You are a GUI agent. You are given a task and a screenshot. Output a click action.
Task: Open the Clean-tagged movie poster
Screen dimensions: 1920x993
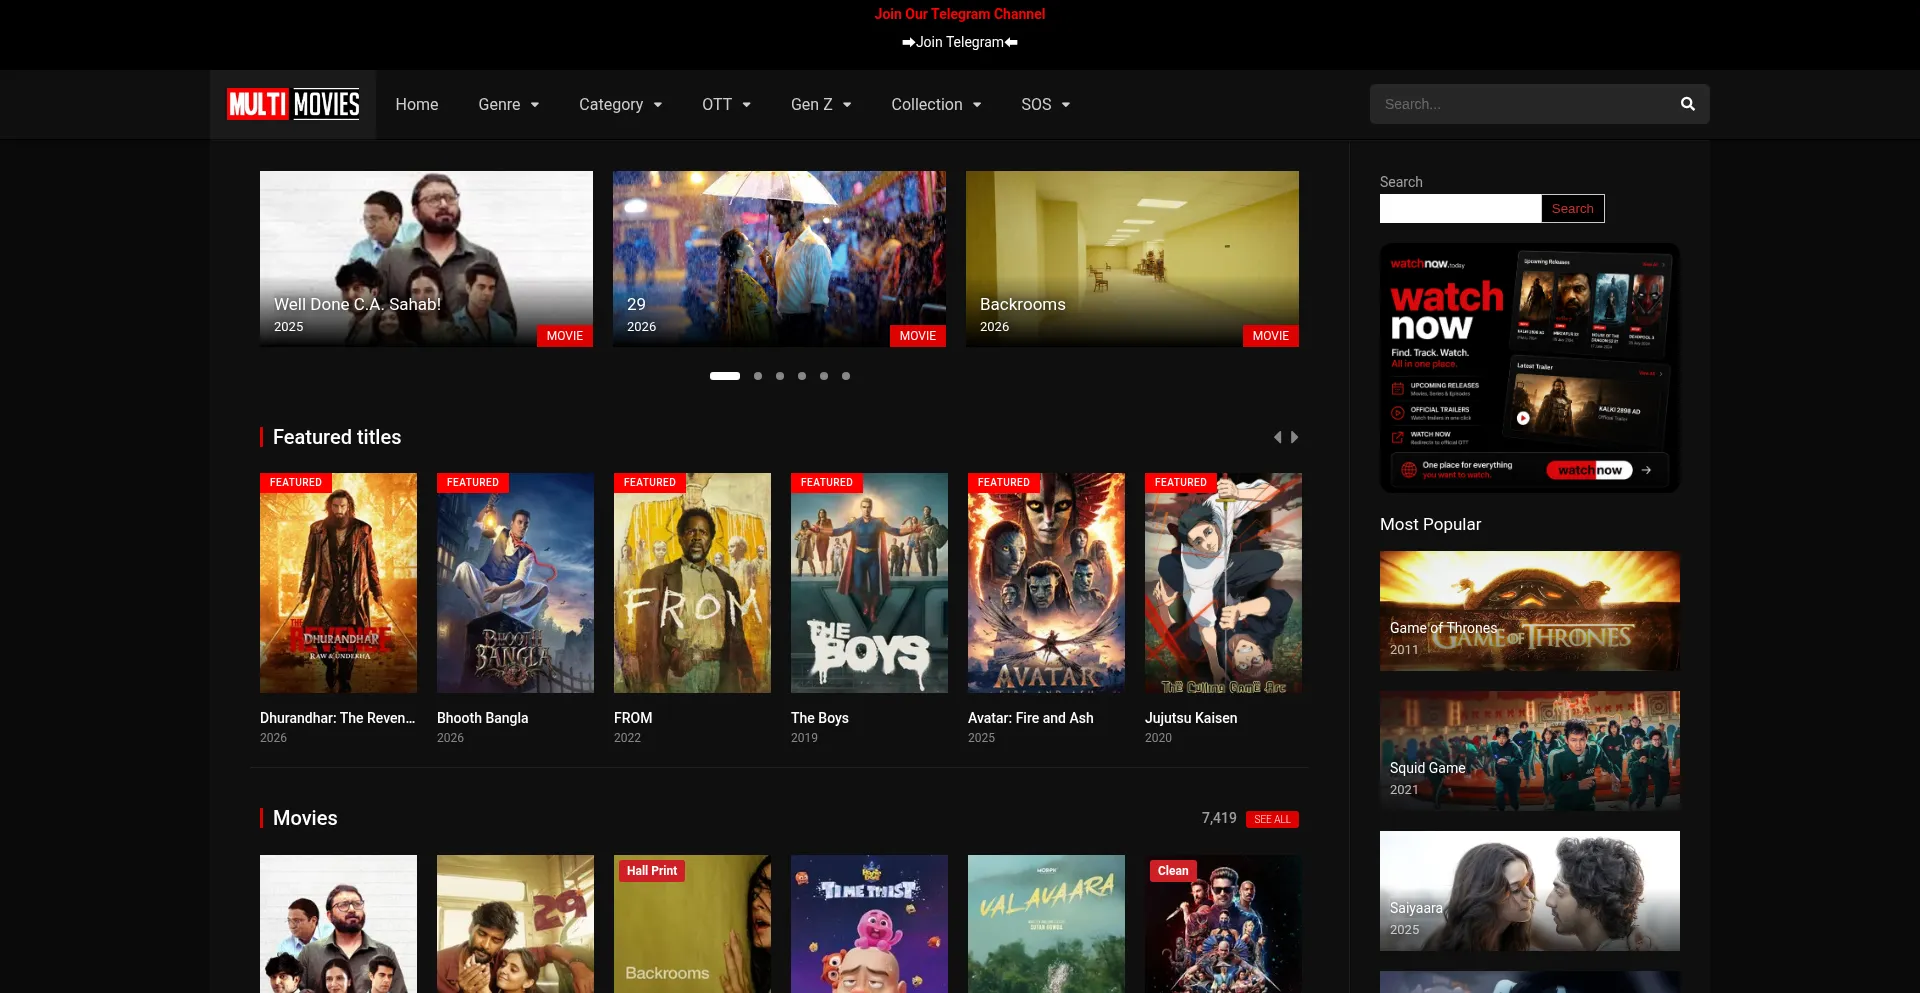(x=1223, y=924)
